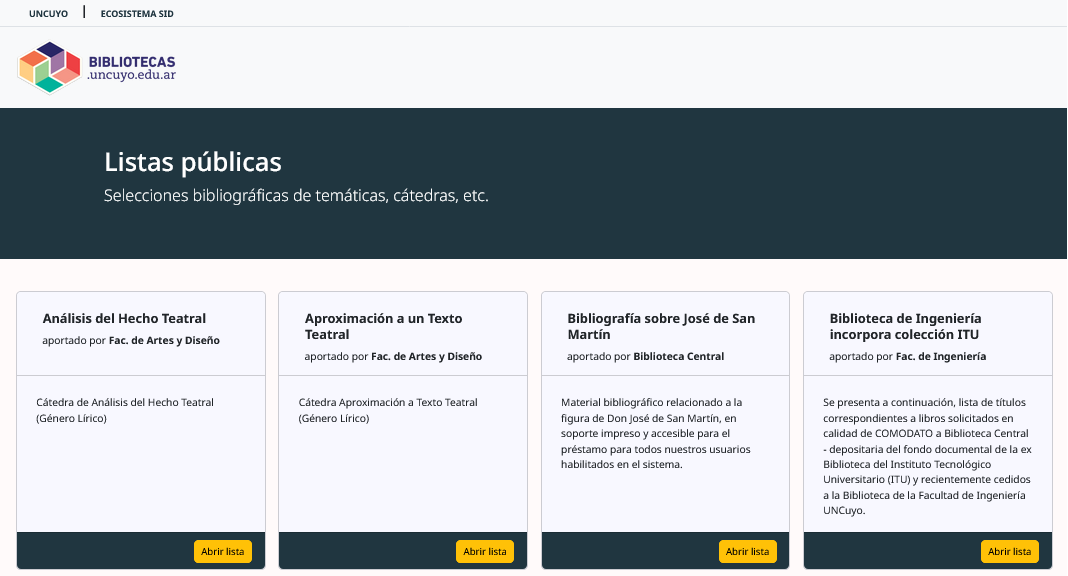Click the BIBLIOTECAS .uncuyo.edu.ar logo text
Image resolution: width=1068 pixels, height=576 pixels.
coord(131,68)
